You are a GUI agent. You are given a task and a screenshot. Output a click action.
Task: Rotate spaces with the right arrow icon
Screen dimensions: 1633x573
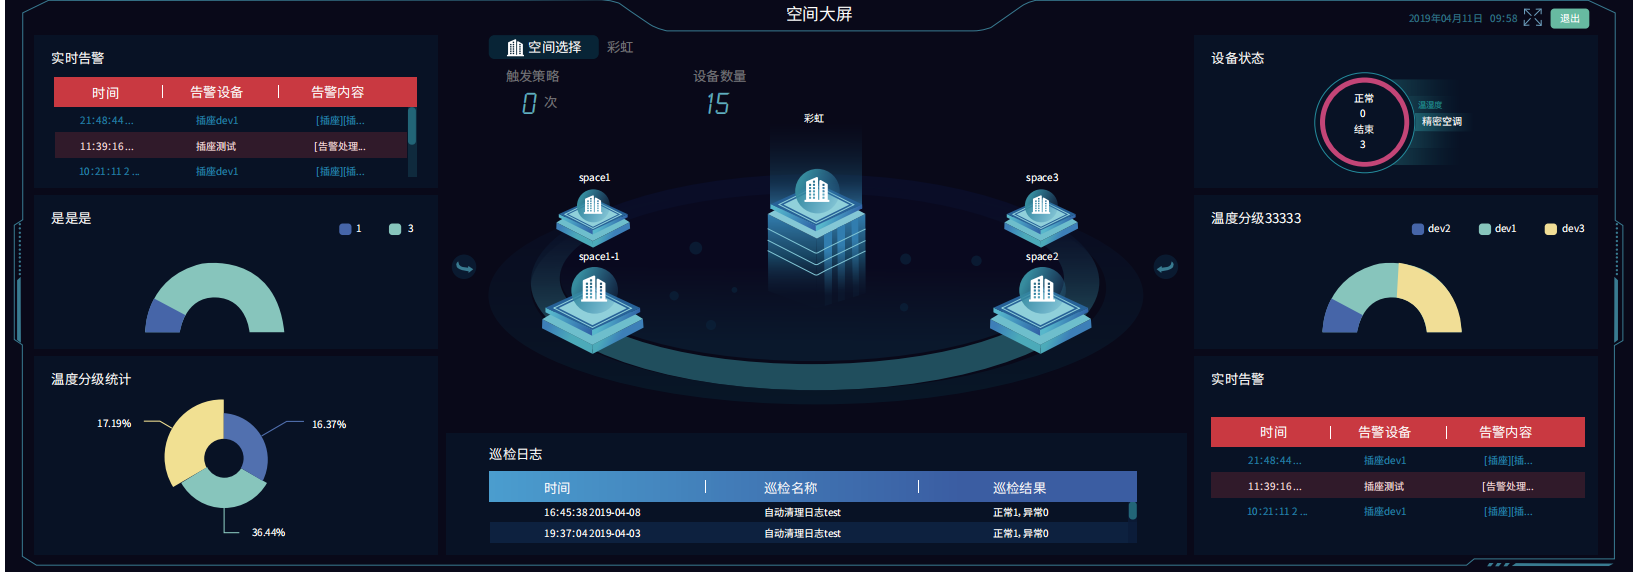tap(1165, 266)
